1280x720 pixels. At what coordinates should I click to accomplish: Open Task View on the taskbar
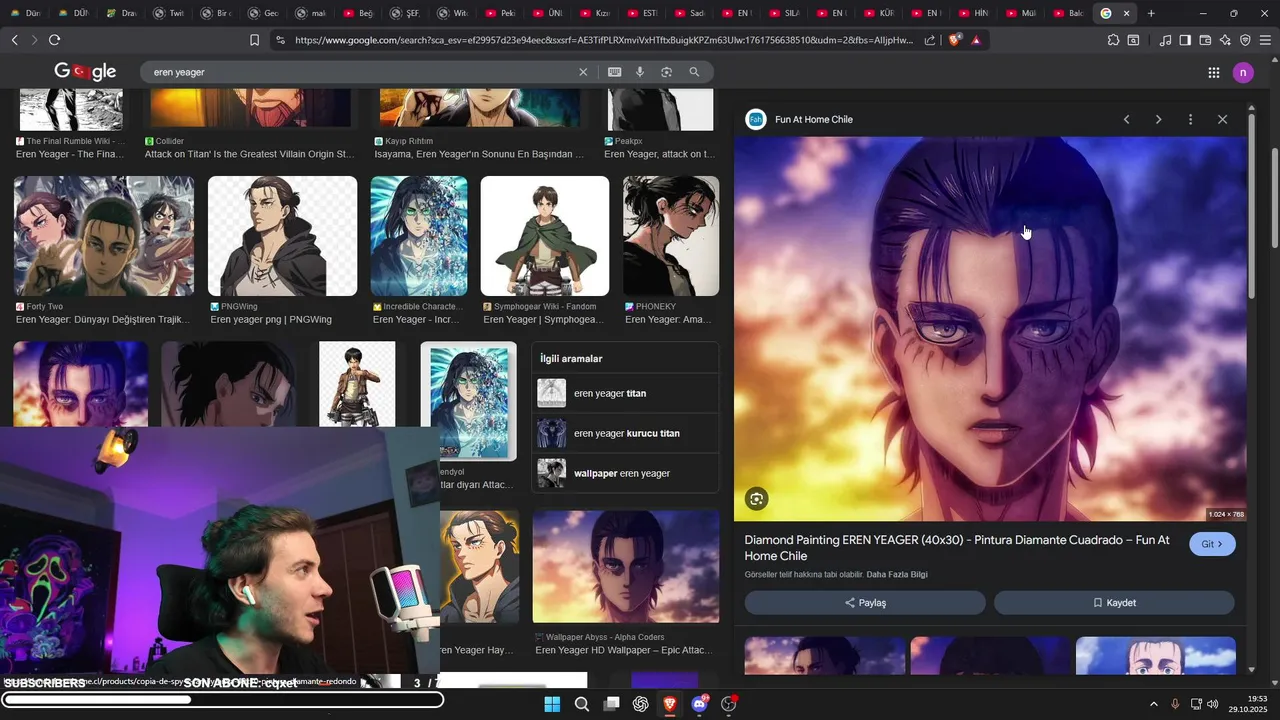pos(611,704)
